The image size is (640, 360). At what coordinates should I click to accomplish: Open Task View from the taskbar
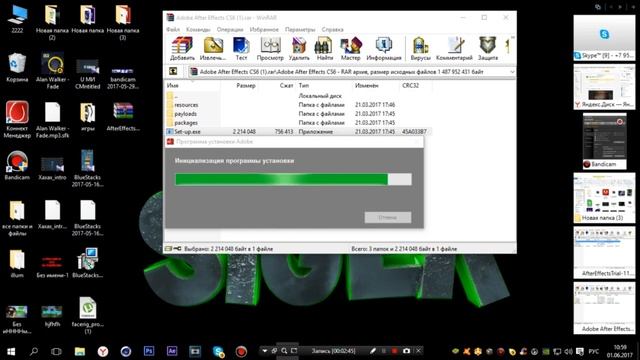(x=56, y=351)
